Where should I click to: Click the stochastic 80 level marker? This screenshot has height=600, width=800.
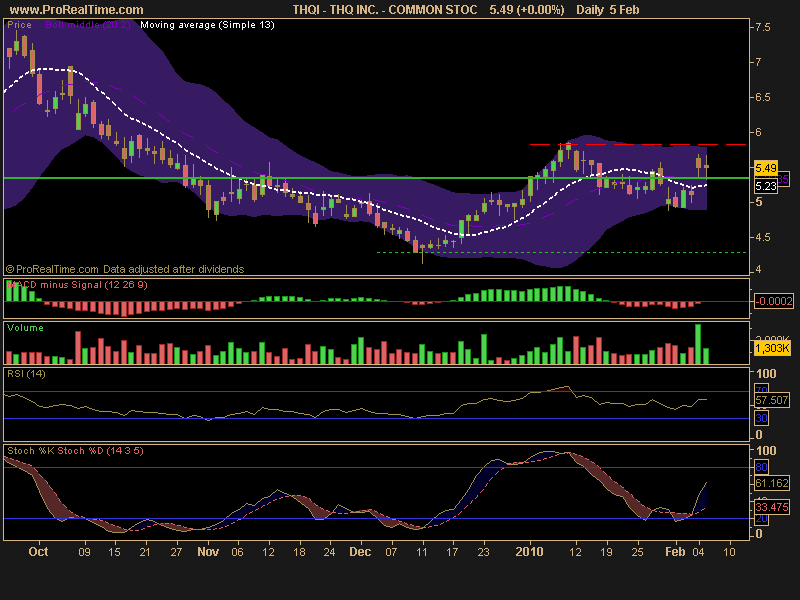click(x=761, y=467)
